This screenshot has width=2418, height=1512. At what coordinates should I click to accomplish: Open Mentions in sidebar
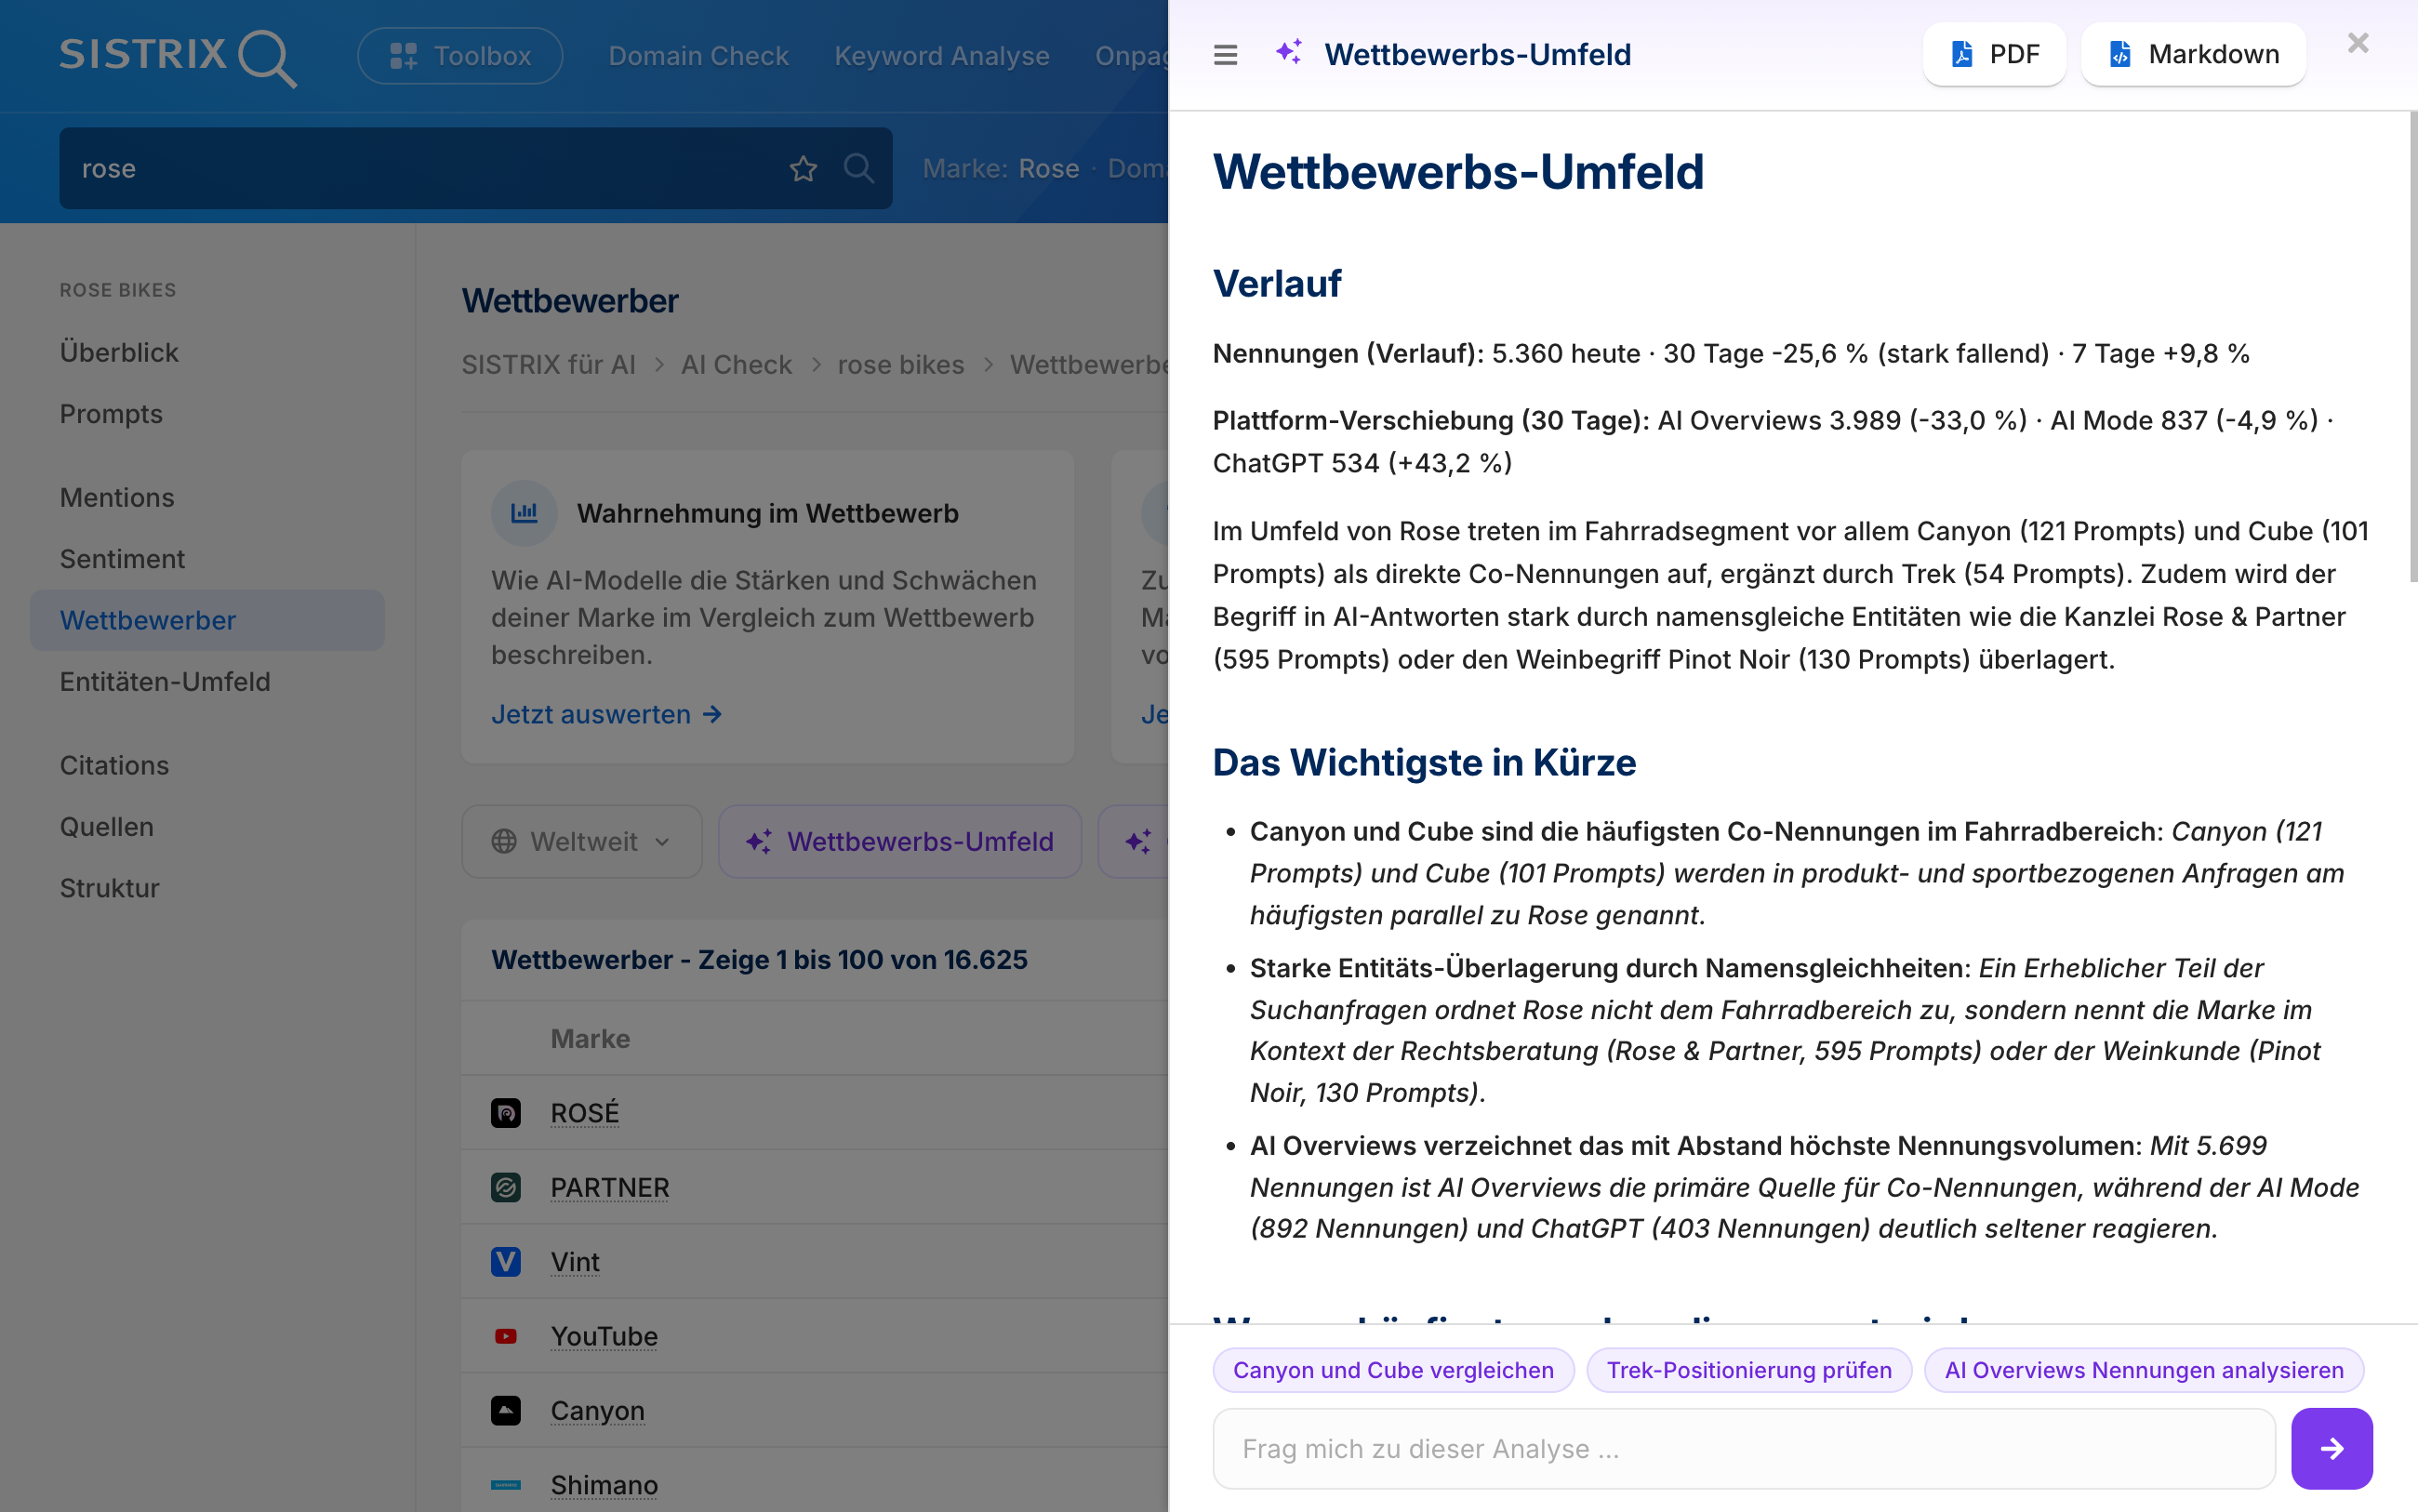[117, 497]
